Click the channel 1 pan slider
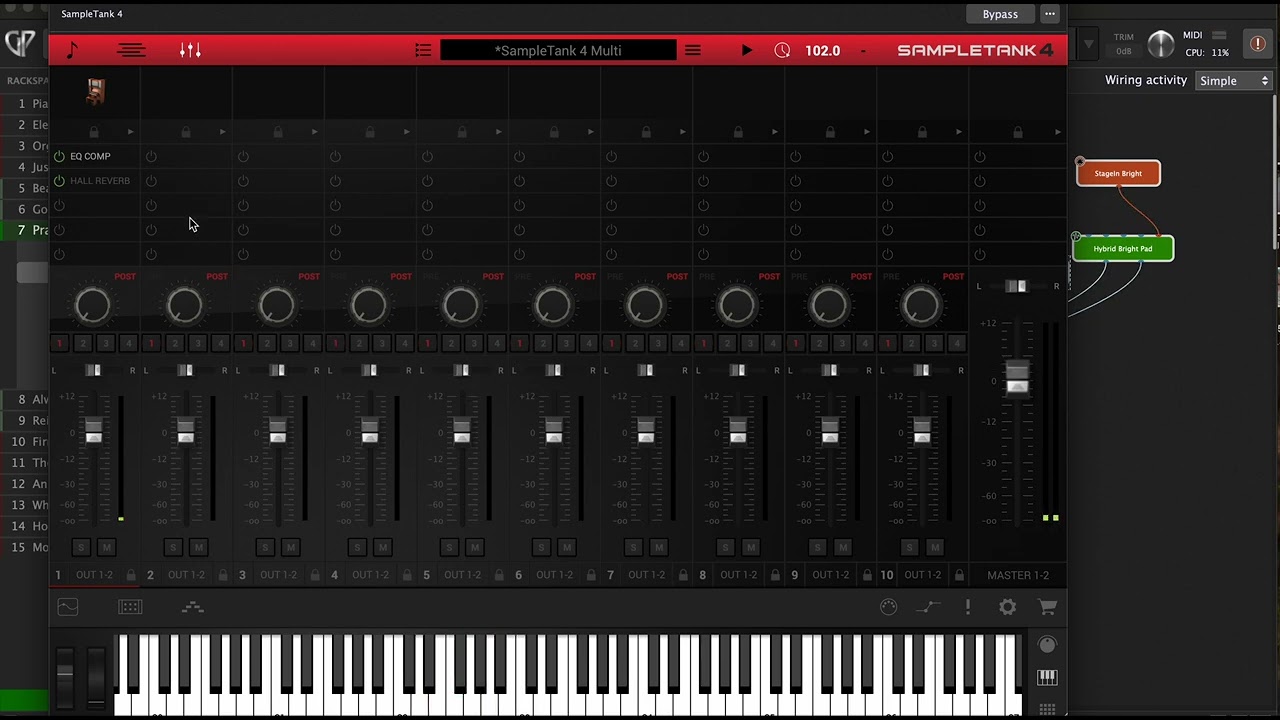Screen dimensions: 1280x720 93,371
